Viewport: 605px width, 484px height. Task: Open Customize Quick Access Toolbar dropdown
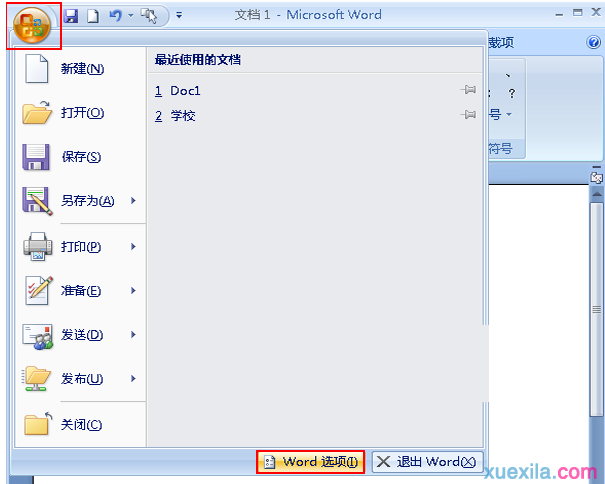179,15
